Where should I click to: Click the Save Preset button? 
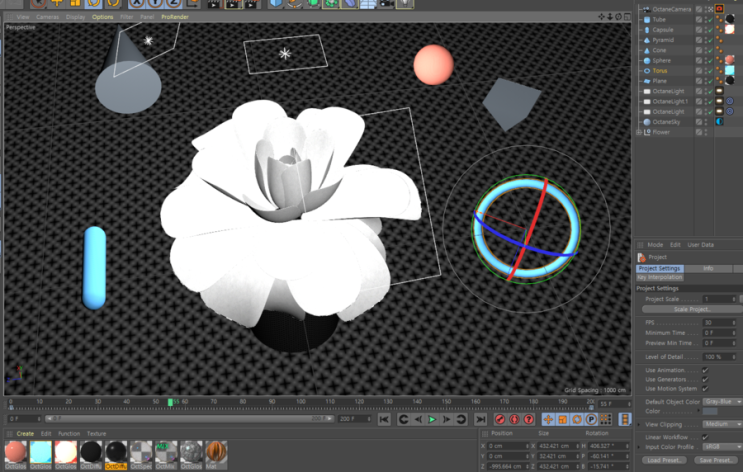point(714,460)
